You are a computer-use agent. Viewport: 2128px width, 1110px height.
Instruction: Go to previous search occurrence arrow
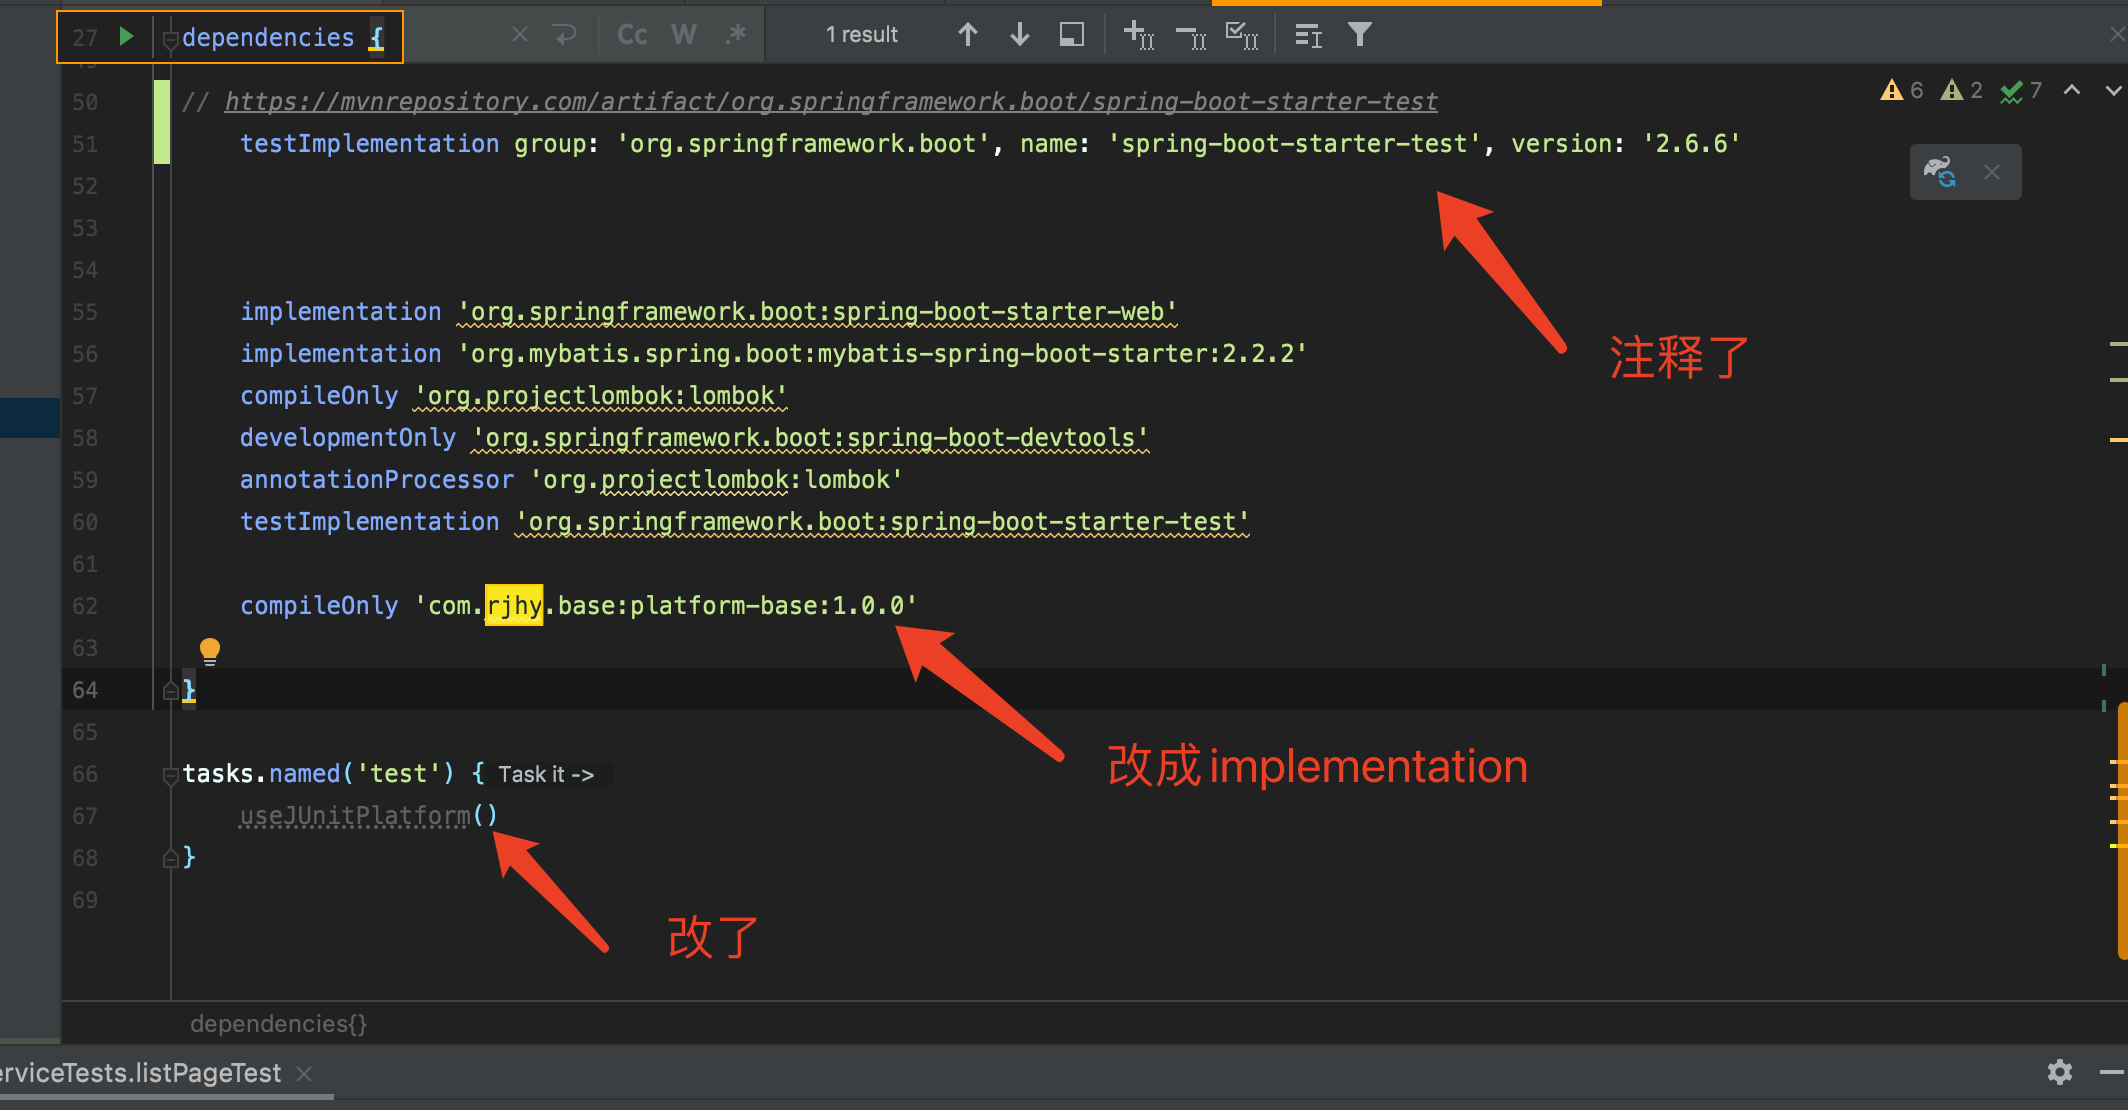coord(967,35)
